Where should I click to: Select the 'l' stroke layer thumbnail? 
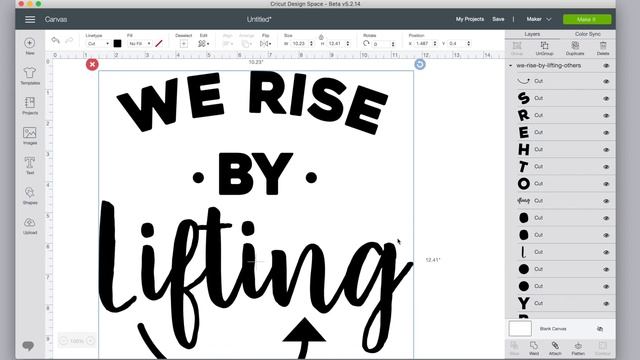(x=524, y=252)
